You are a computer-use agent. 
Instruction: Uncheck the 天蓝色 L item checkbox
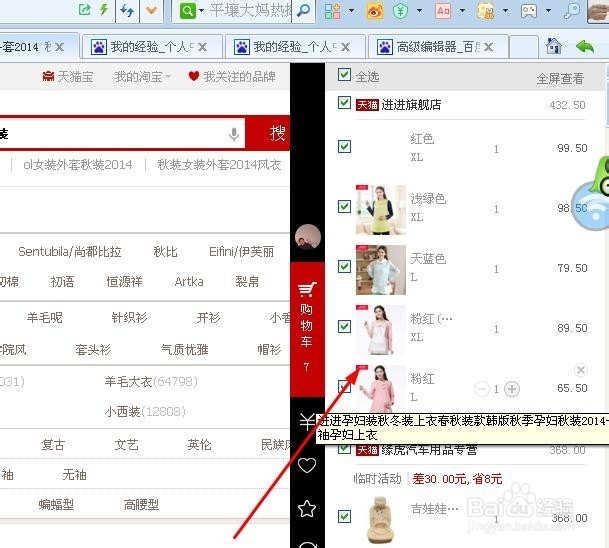pyautogui.click(x=344, y=266)
